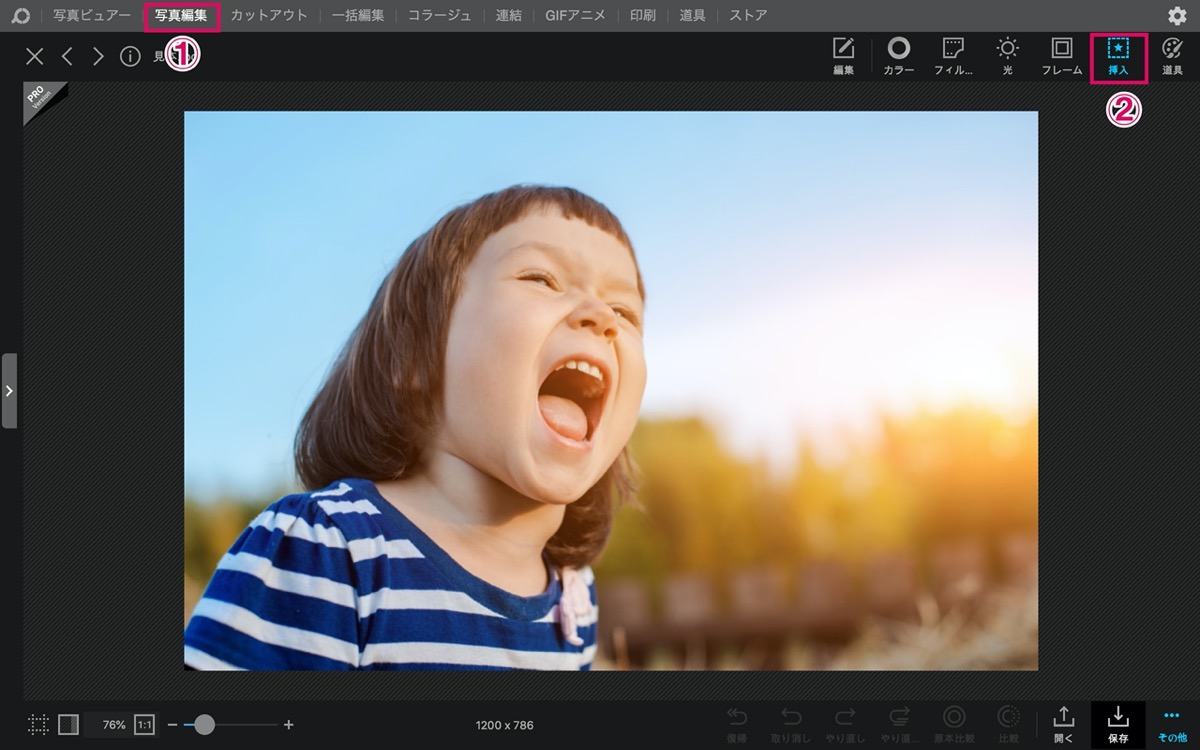Open the 印刷 print tab
Screen dimensions: 1200x750
[643, 16]
